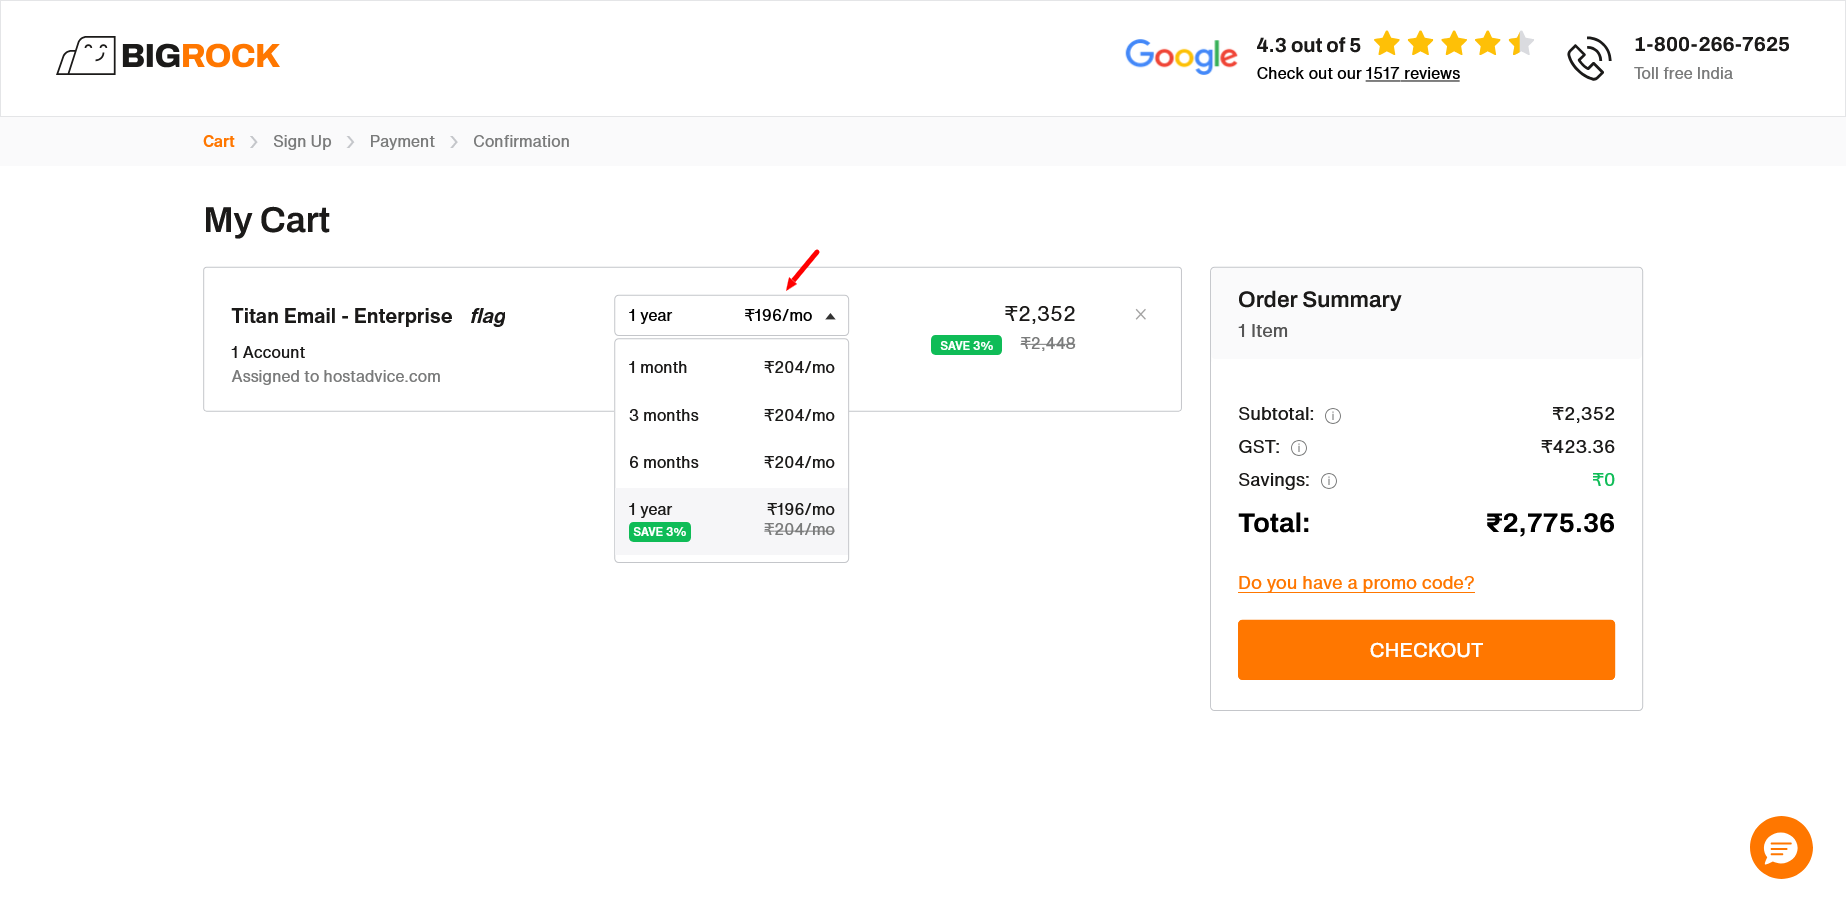The height and width of the screenshot is (907, 1847).
Task: Click the star rating icons
Action: click(x=1454, y=44)
